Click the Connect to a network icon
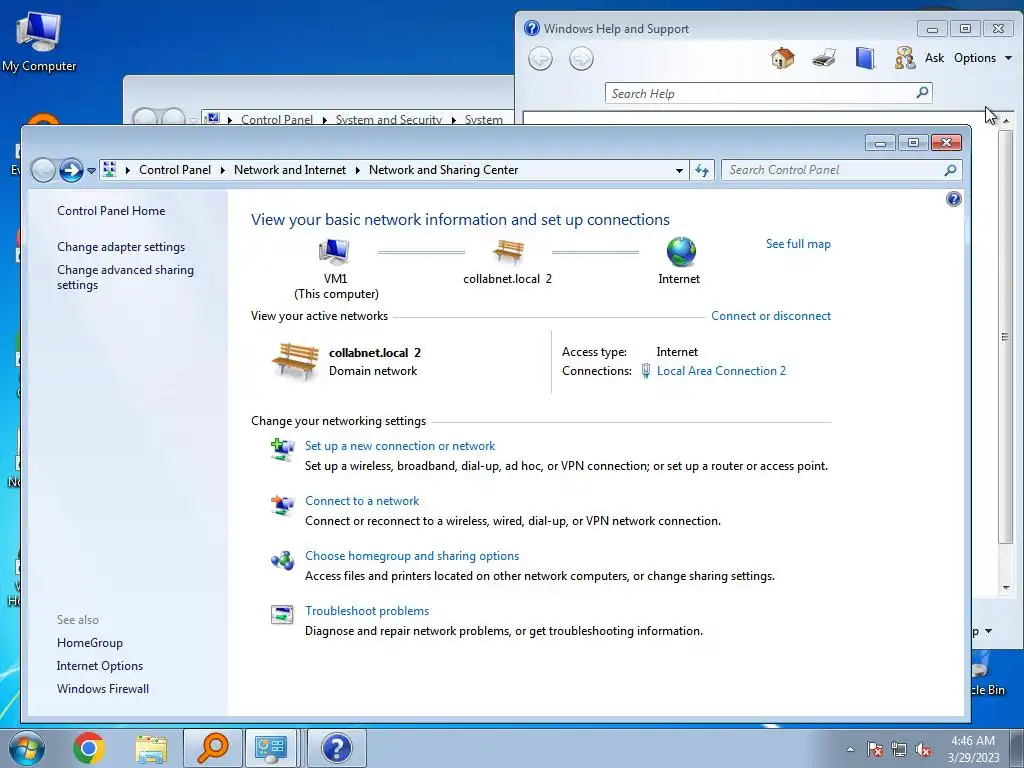 pos(283,504)
